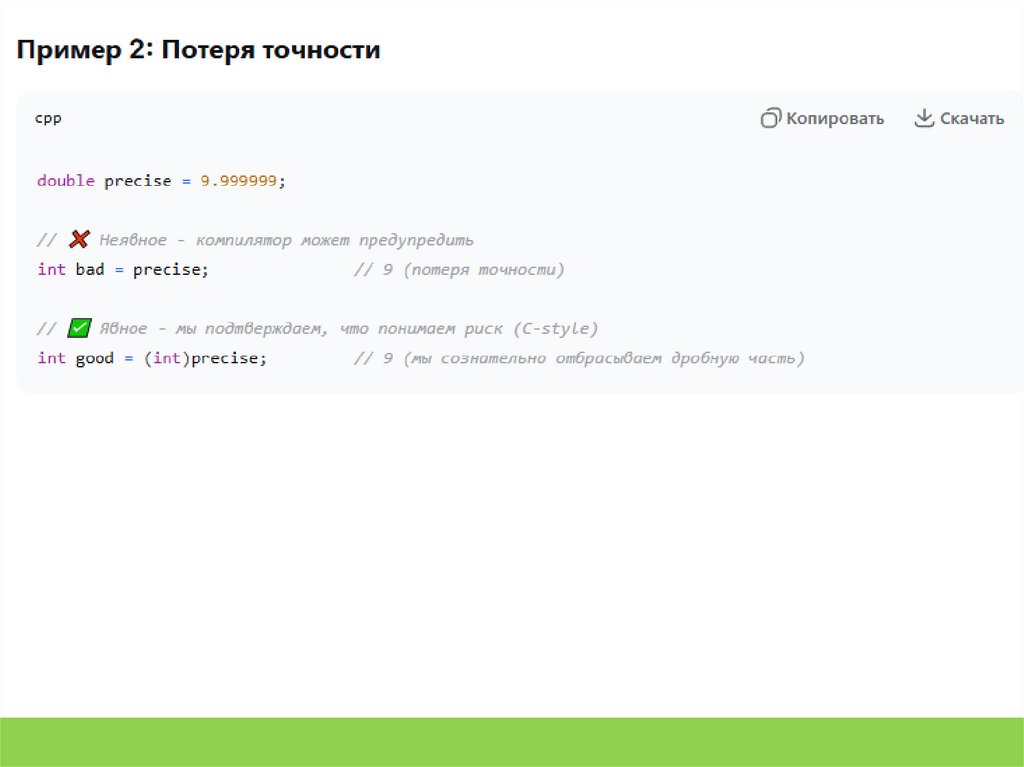Click comment 'Неявное - компилятор может предупредить'
Screen dimensions: 1024x767
click(286, 240)
